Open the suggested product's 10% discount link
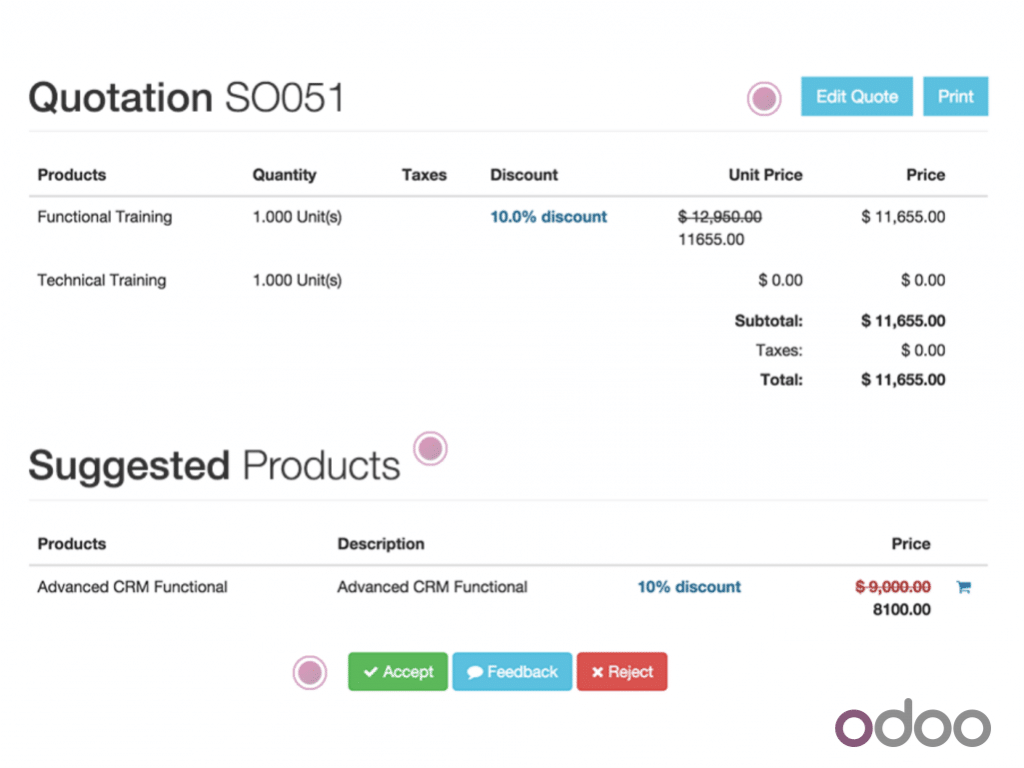Viewport: 1024px width, 768px height. 689,587
